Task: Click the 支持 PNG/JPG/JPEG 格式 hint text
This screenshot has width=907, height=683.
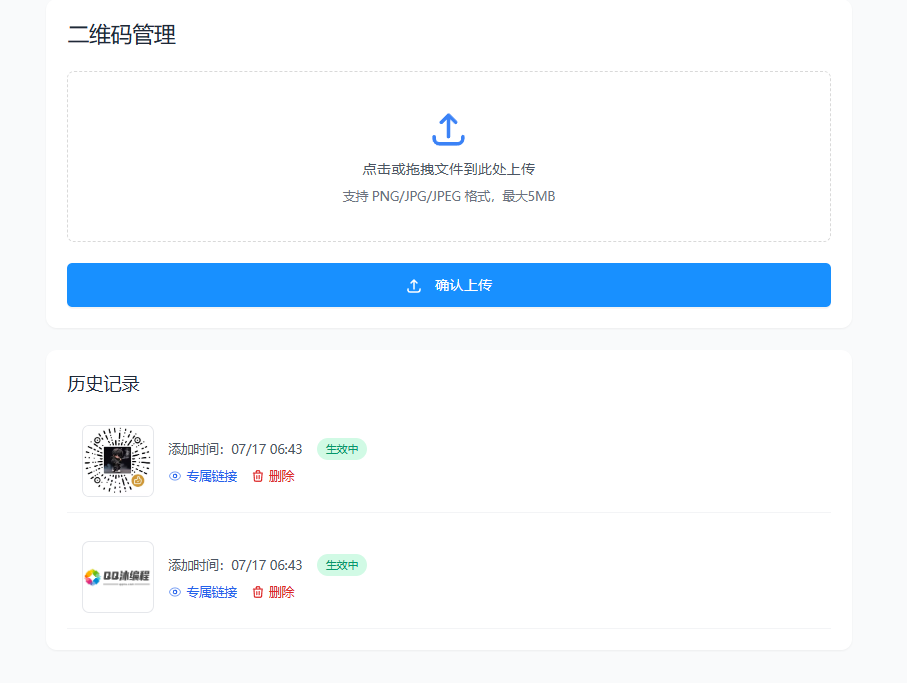Action: tap(448, 197)
